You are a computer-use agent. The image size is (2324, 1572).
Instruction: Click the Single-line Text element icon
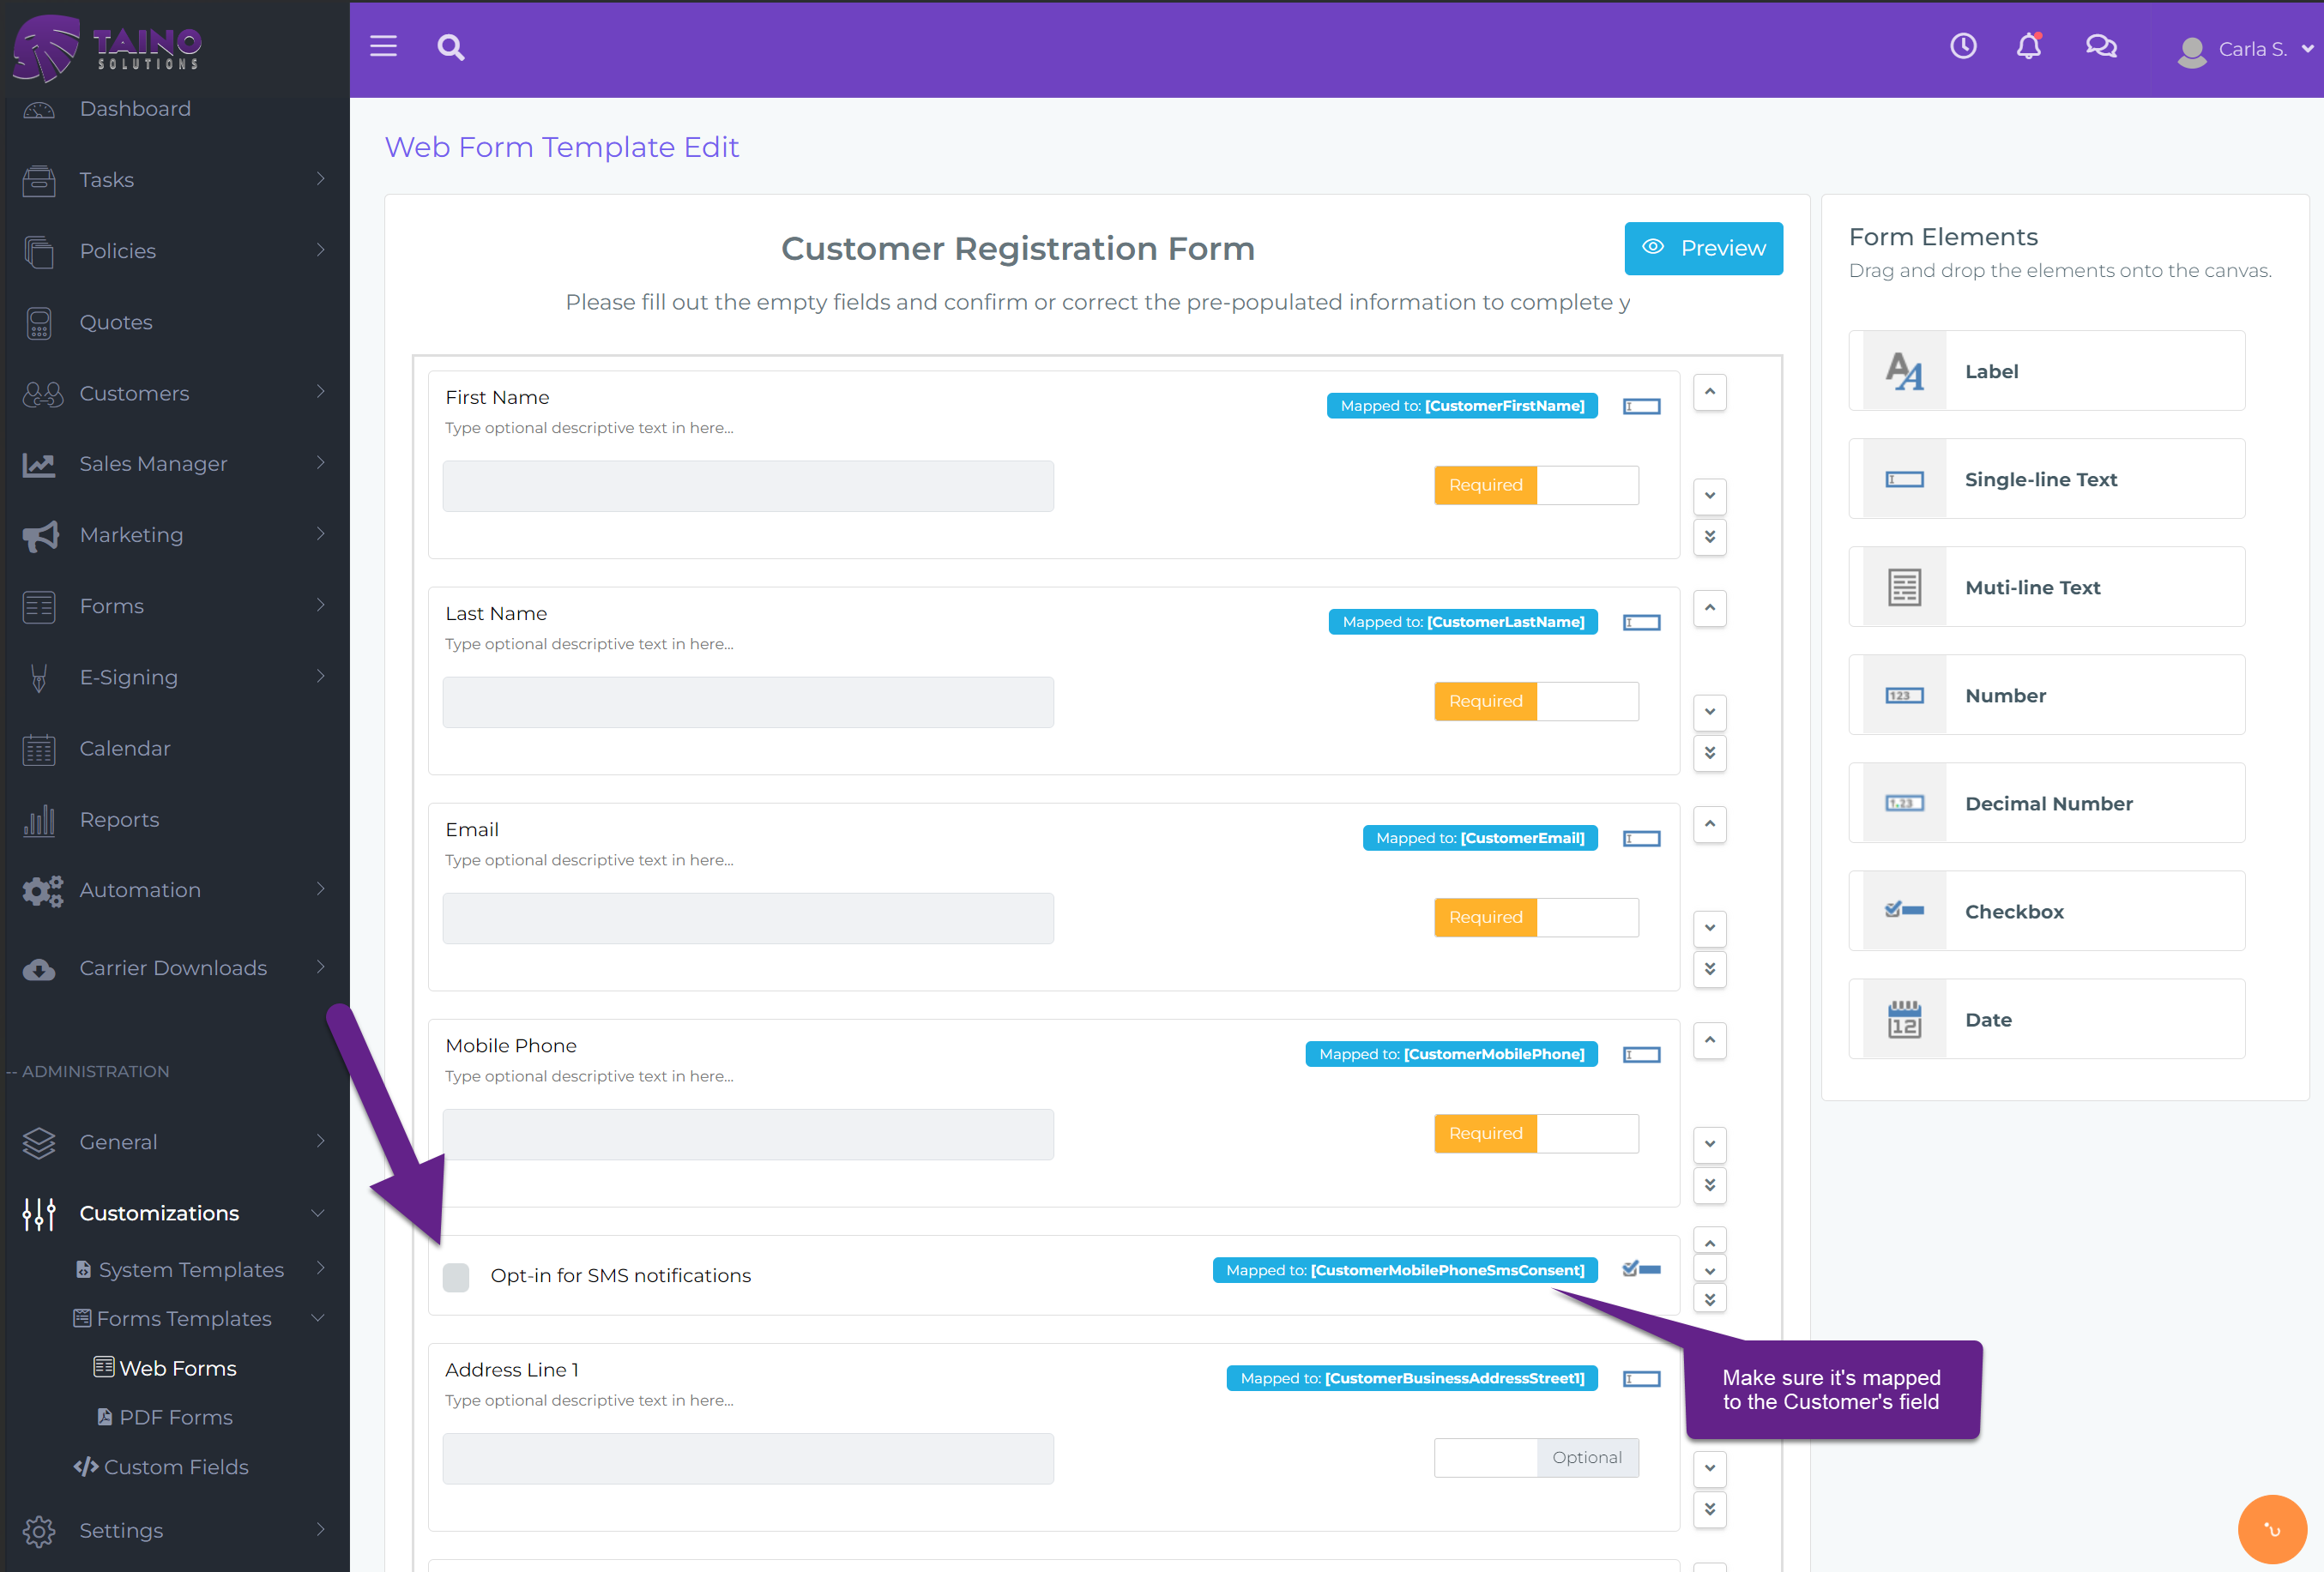(x=1904, y=479)
